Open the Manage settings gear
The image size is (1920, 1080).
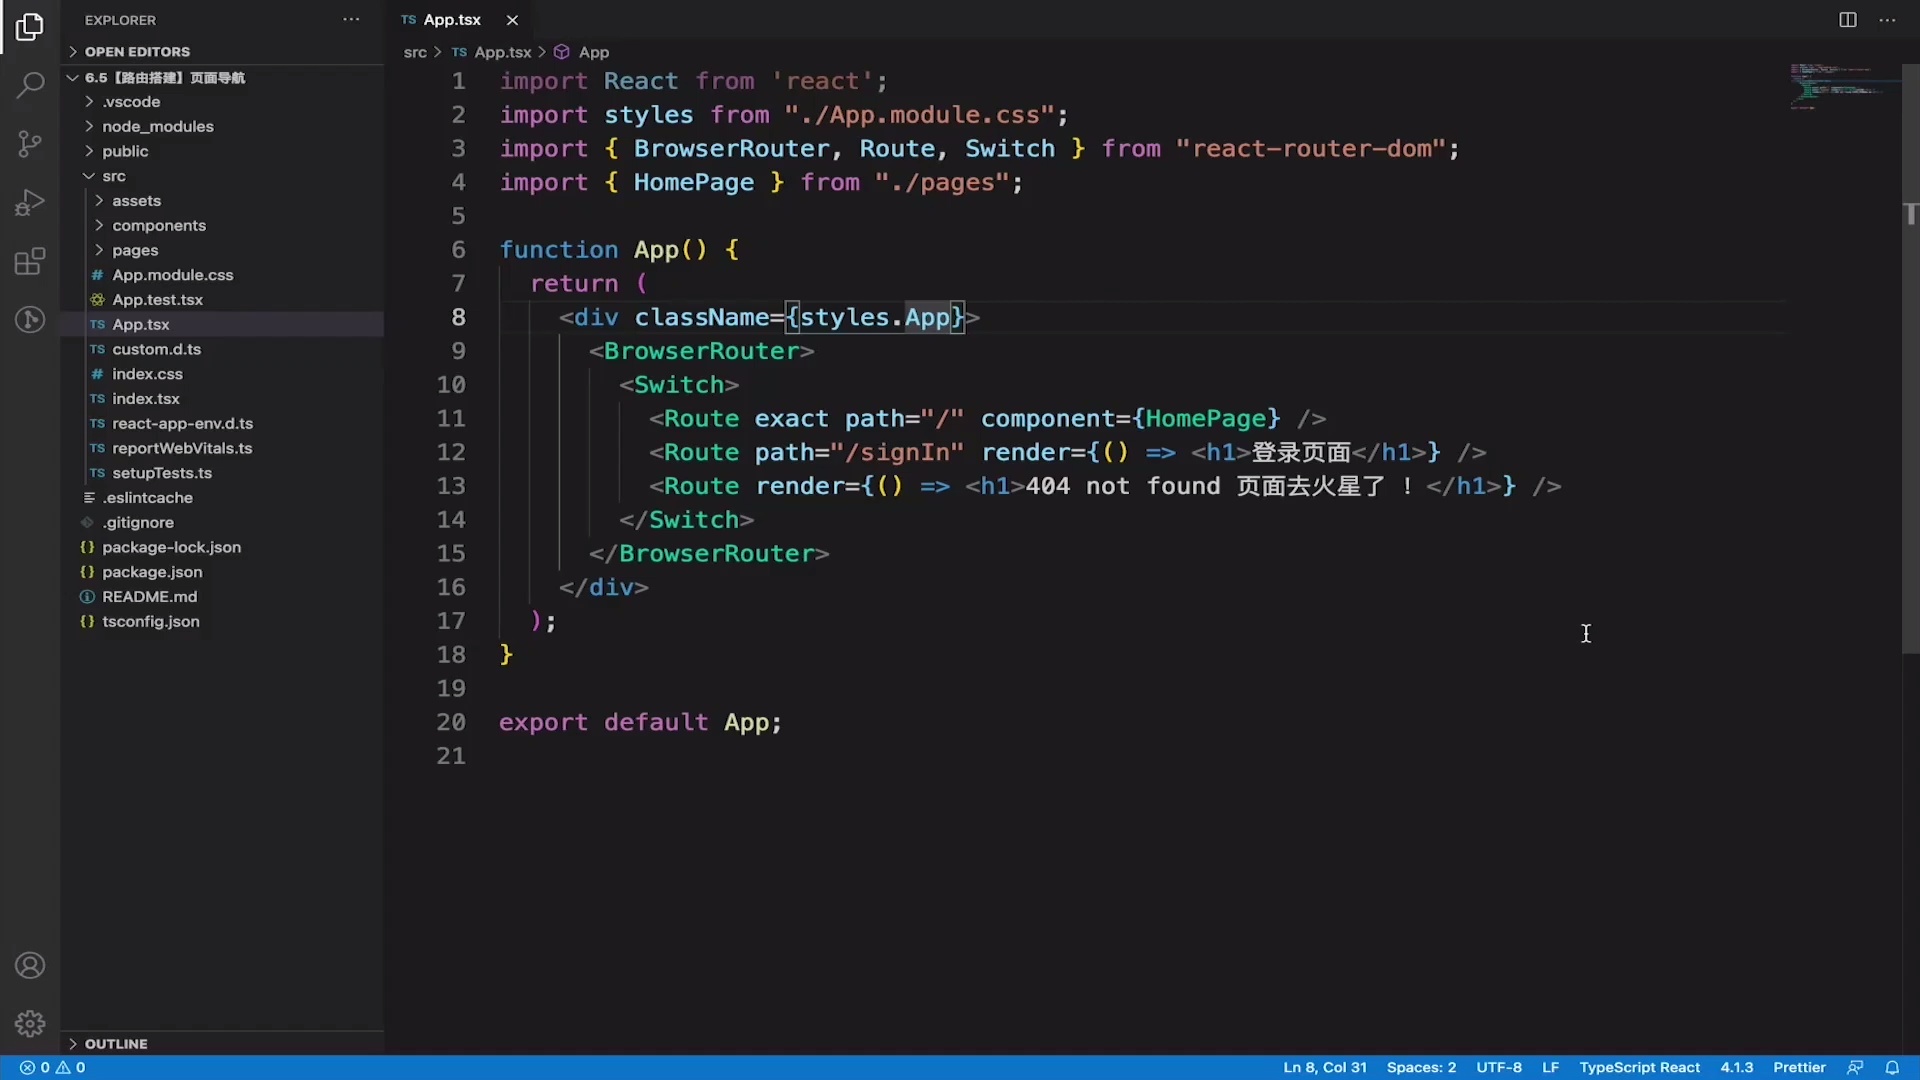30,1024
